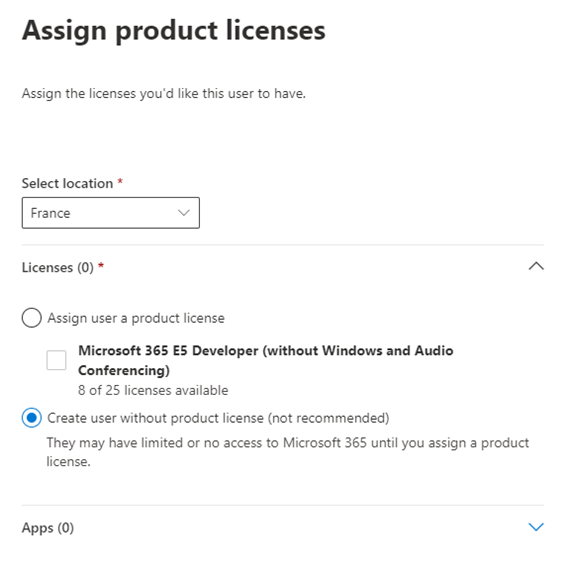The height and width of the screenshot is (576, 570).
Task: Click the limited access warning description text
Action: click(x=288, y=452)
